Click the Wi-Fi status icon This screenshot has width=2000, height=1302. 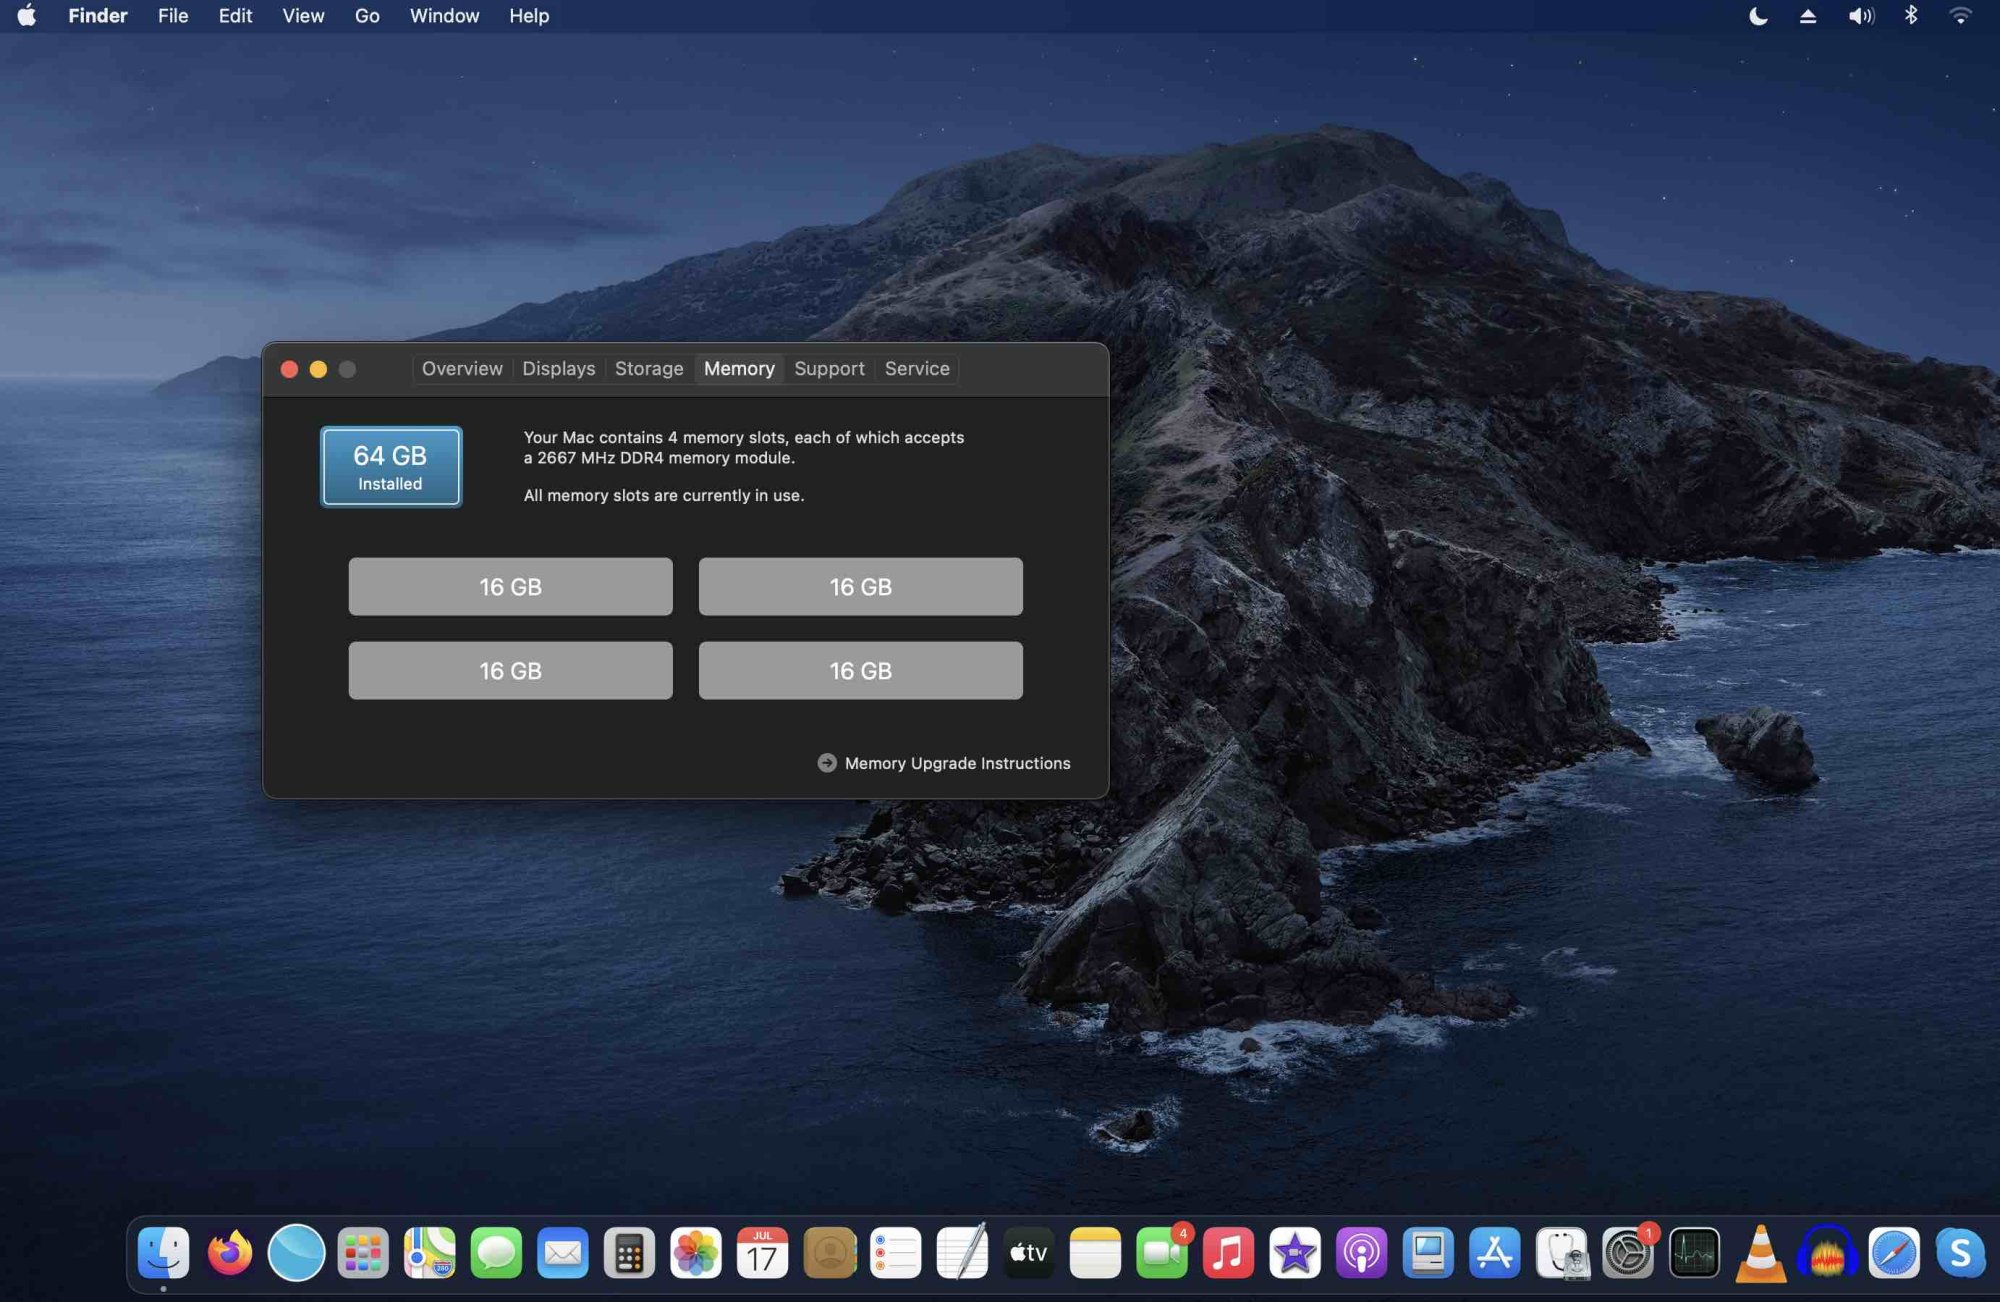point(1960,16)
